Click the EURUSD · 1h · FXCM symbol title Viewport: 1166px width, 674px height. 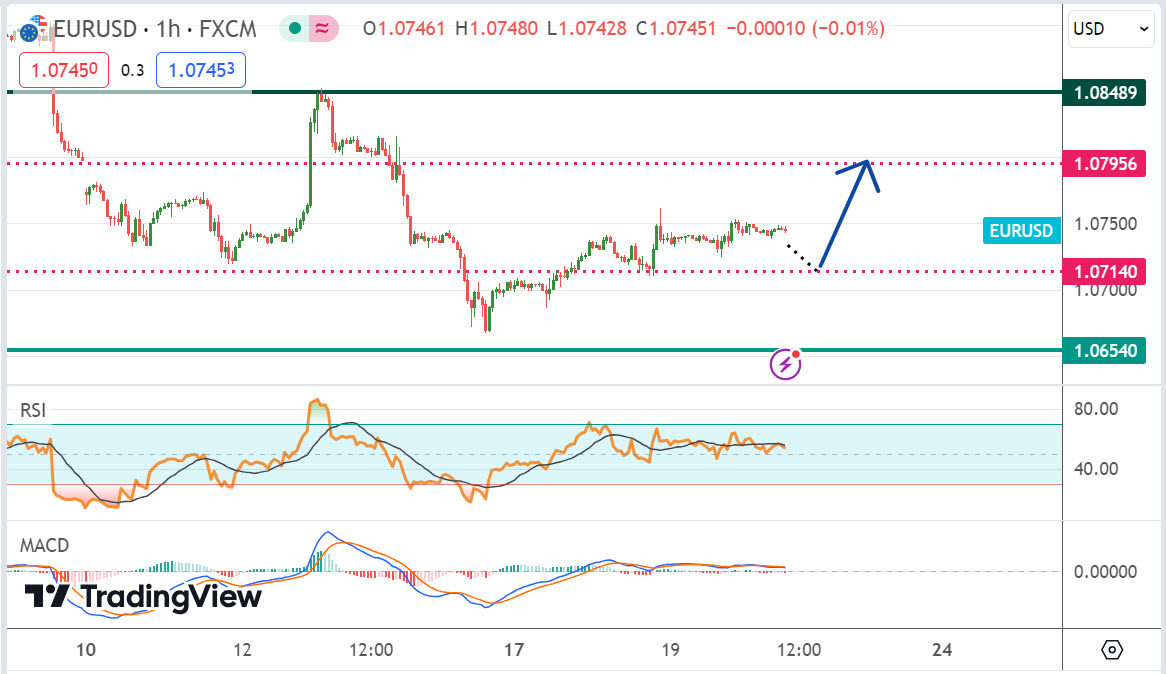[154, 29]
